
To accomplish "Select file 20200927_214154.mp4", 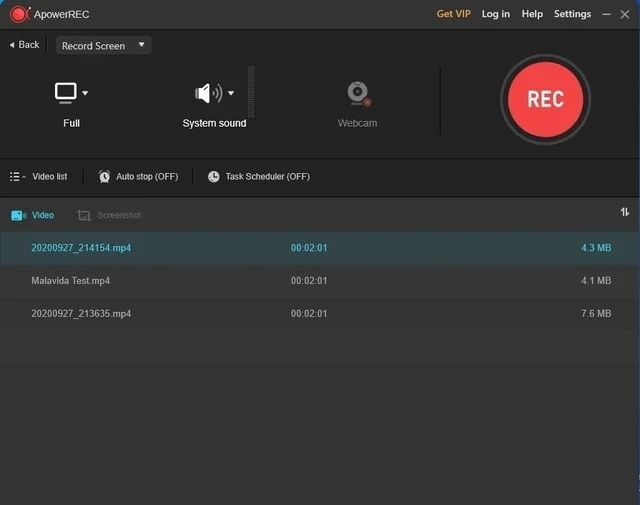I will coord(320,248).
